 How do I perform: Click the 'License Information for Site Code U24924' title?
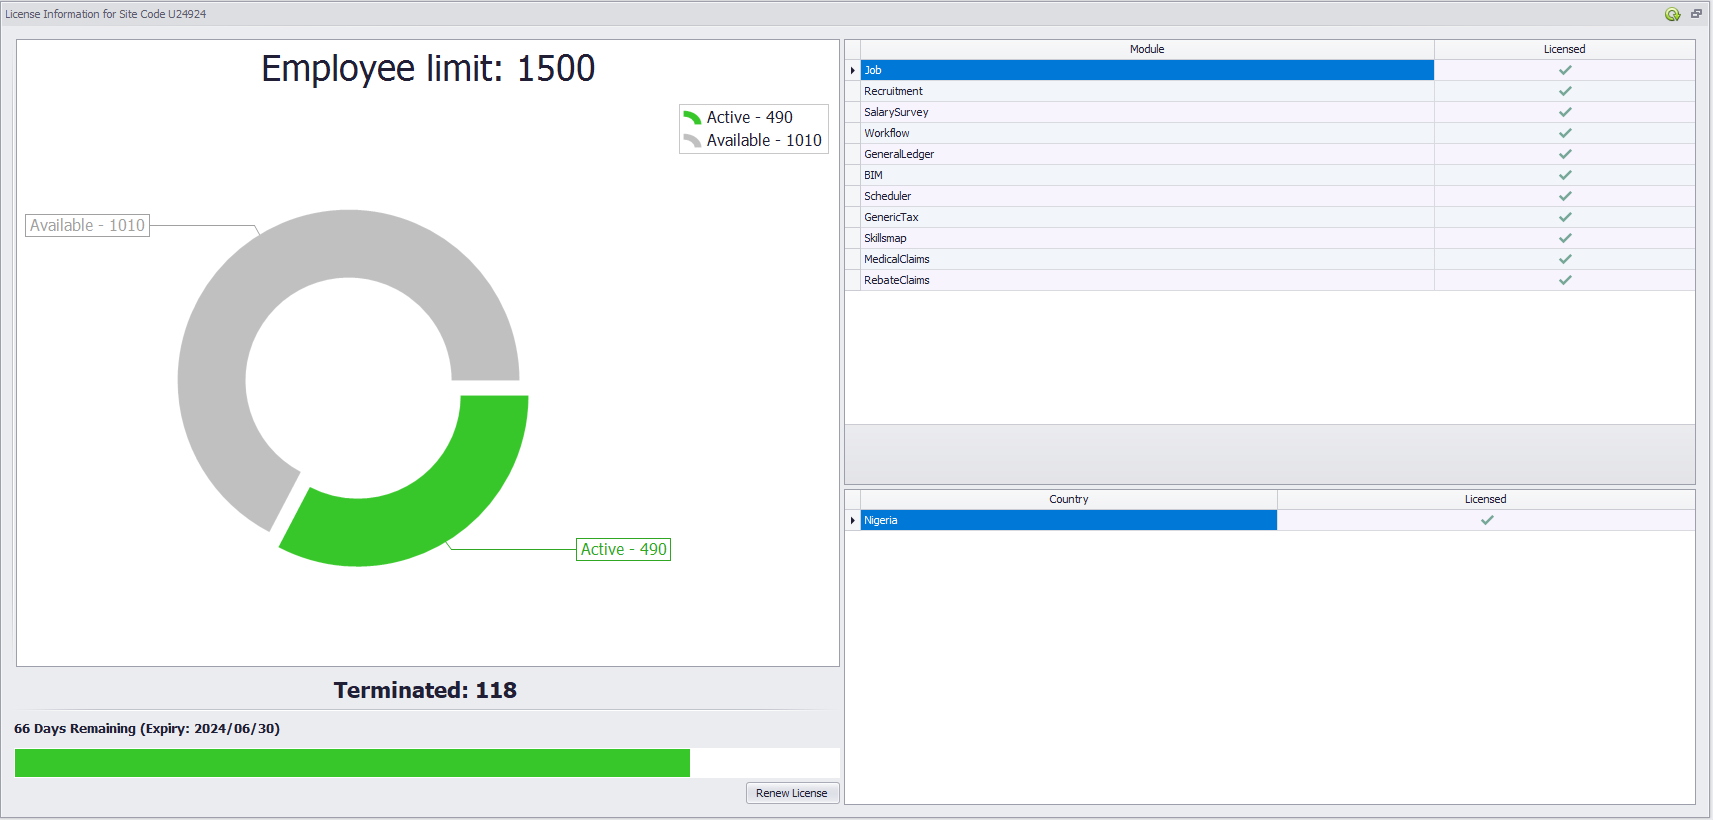point(106,14)
